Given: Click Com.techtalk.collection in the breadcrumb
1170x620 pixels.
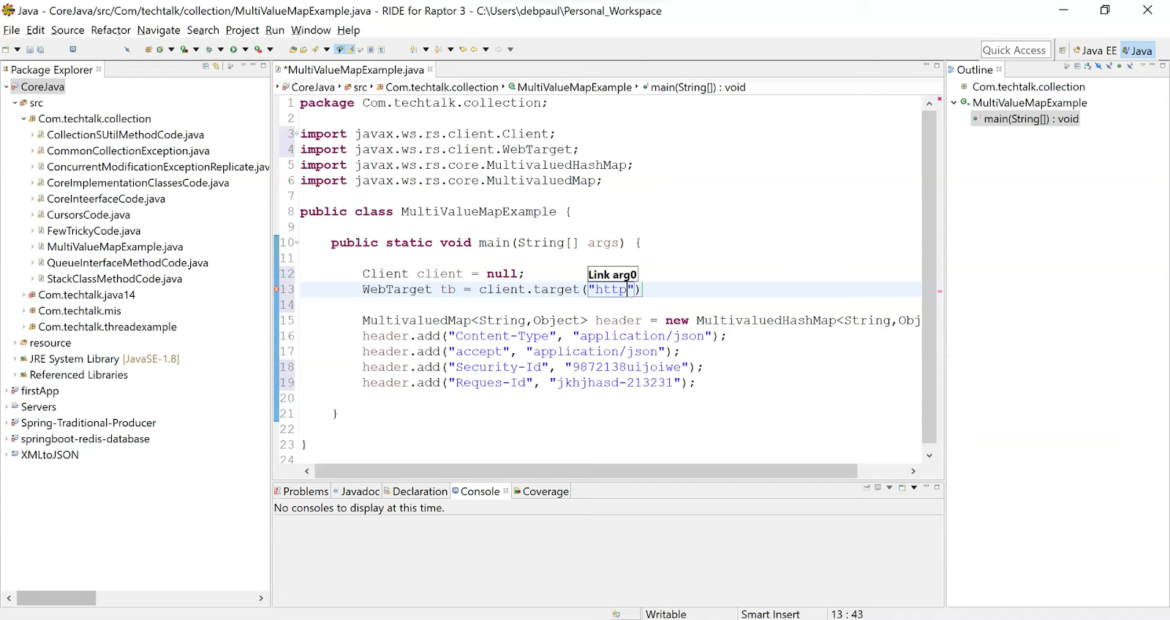Looking at the screenshot, I should point(441,87).
